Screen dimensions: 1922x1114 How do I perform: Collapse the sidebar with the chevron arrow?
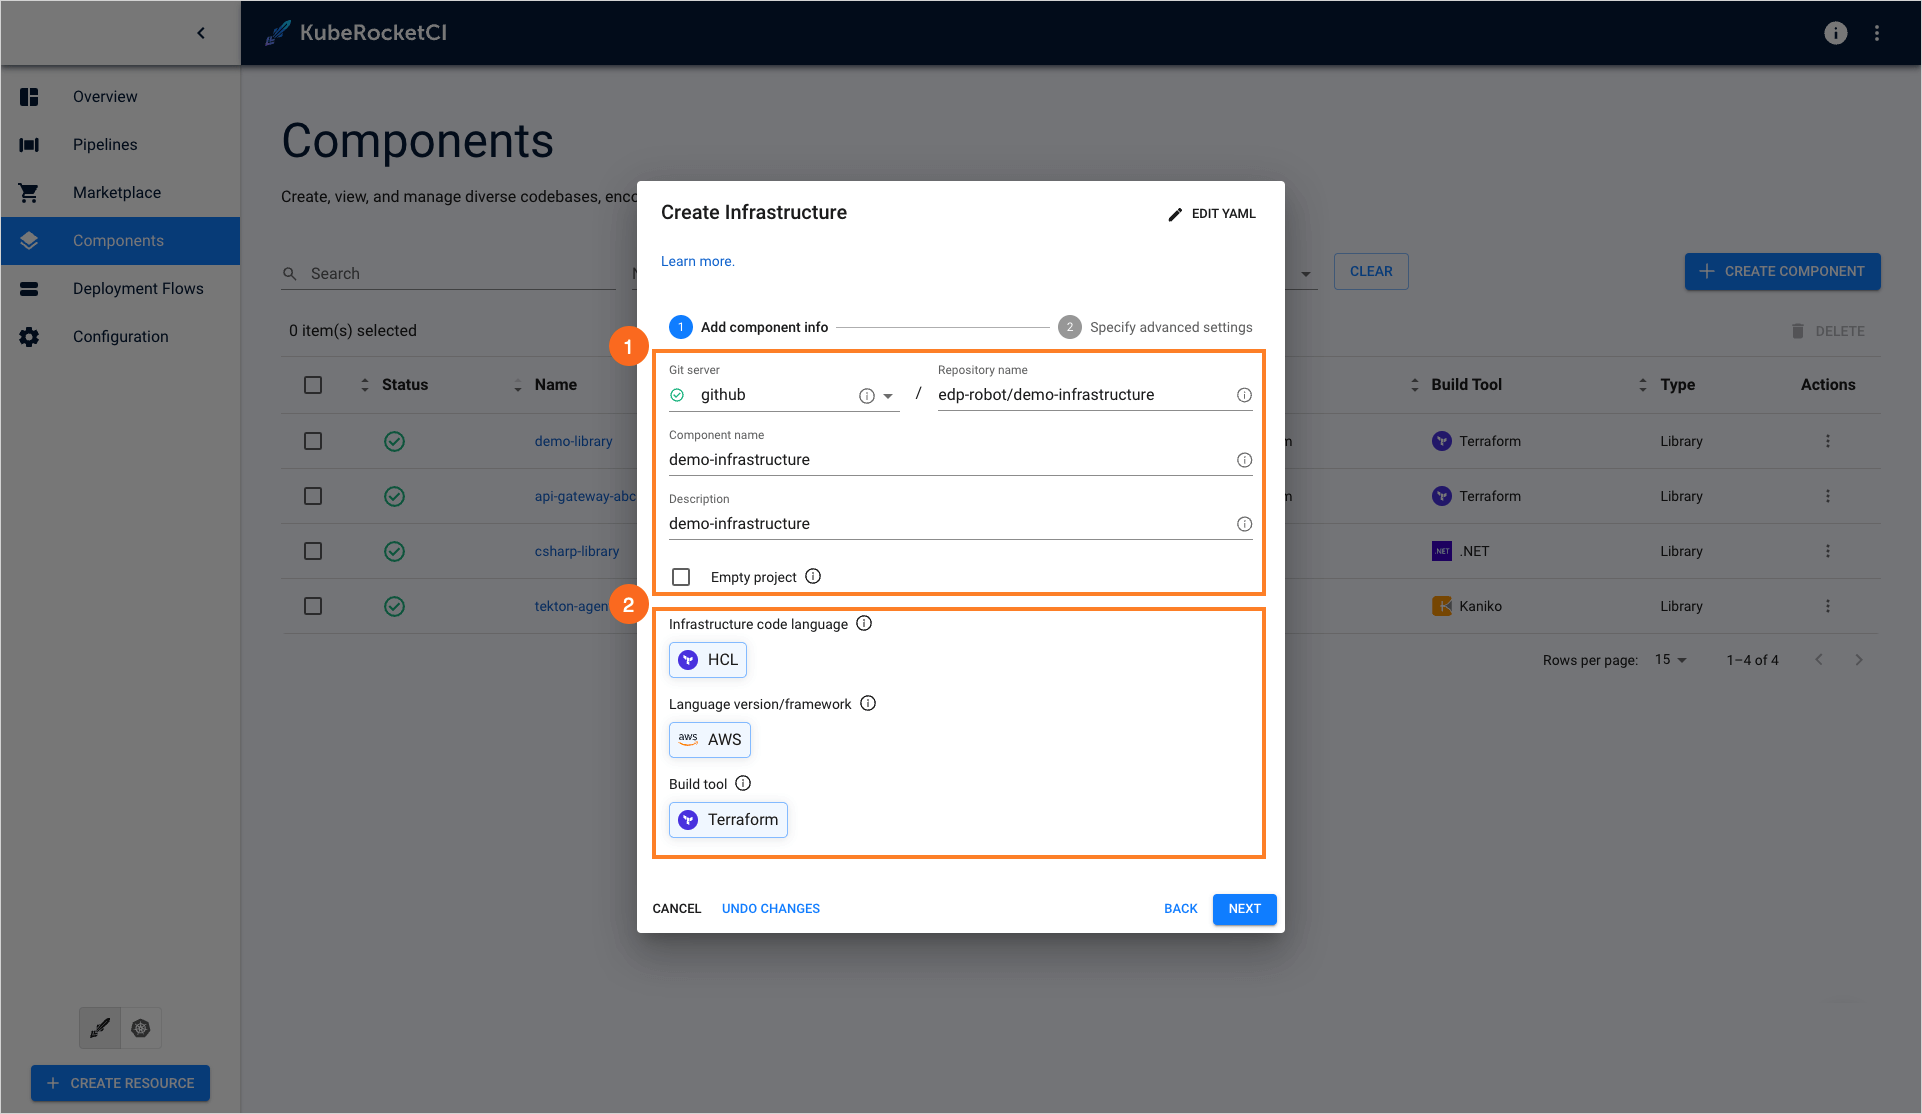[201, 33]
